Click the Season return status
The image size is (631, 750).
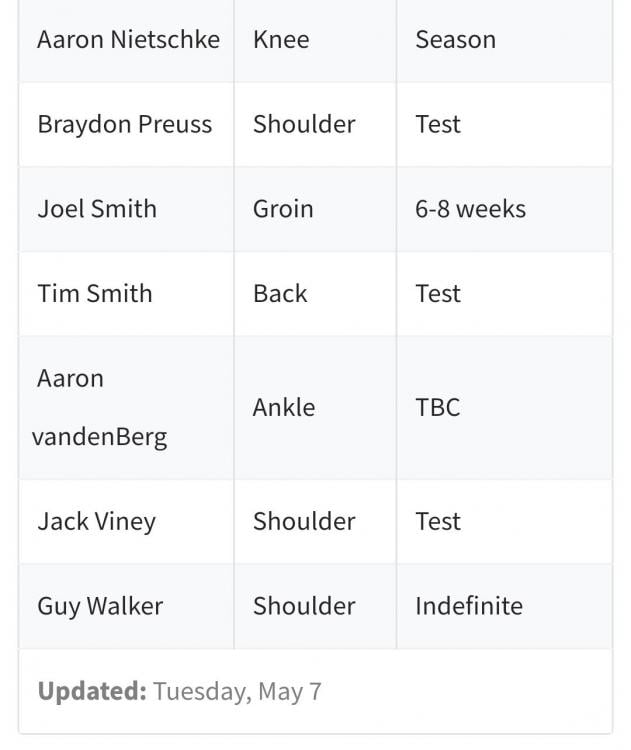click(455, 40)
